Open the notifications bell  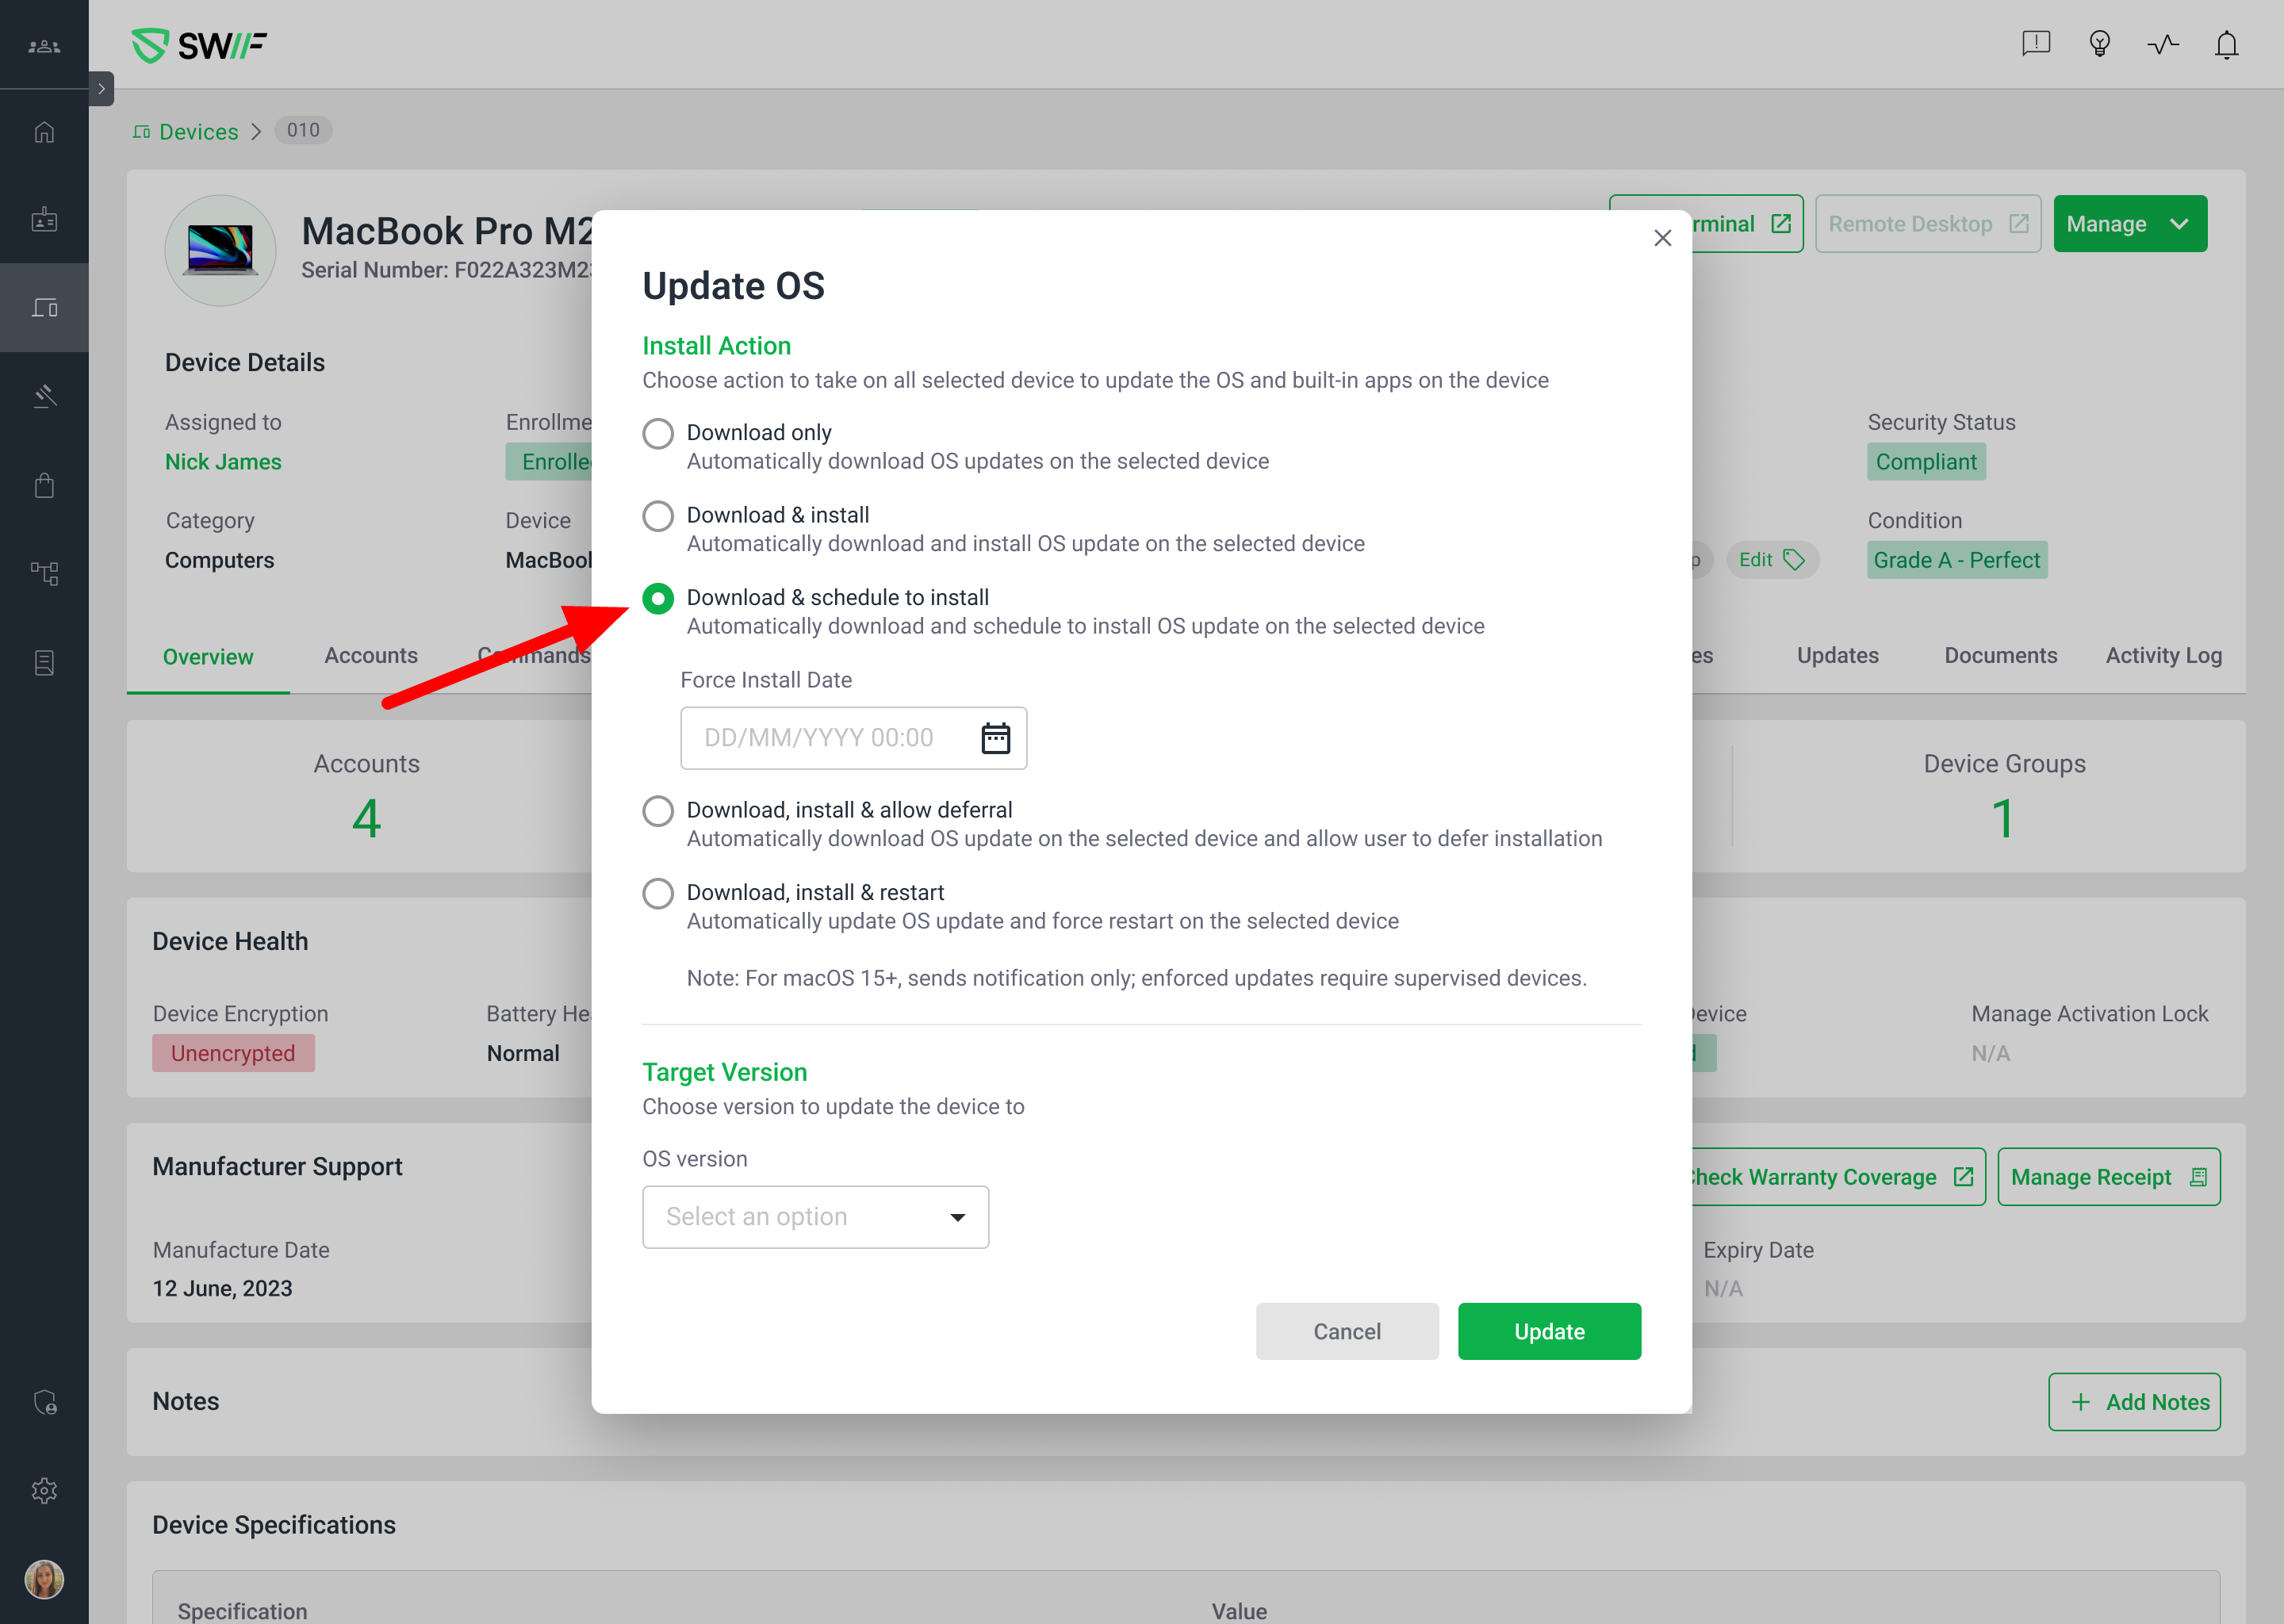pos(2226,44)
